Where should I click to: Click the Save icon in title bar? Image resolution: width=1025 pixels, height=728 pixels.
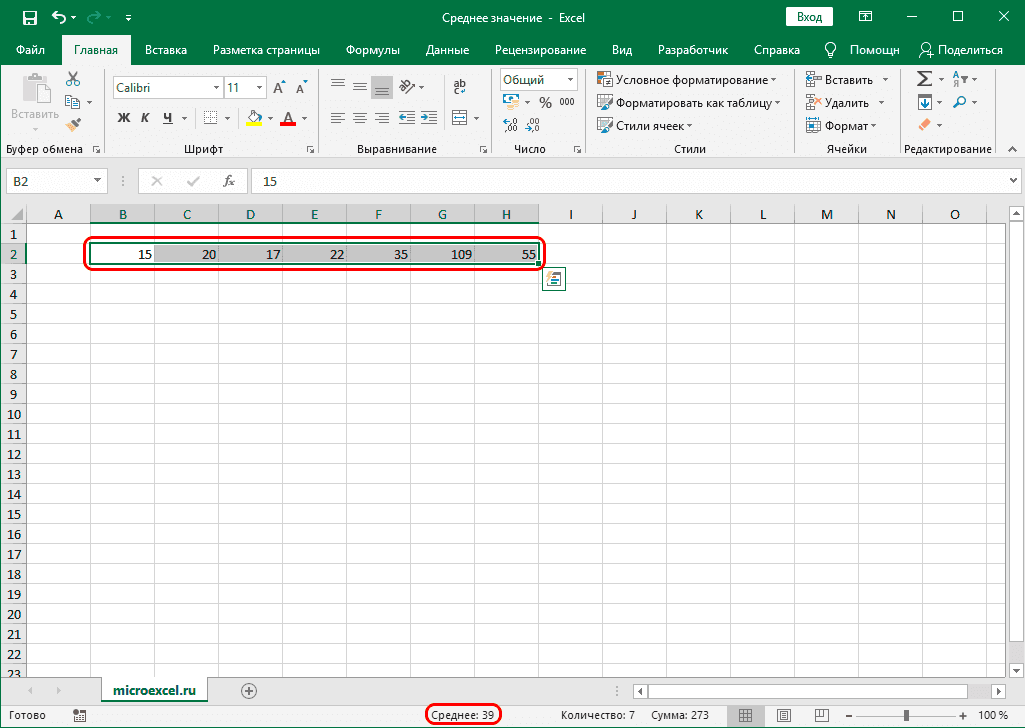tap(29, 17)
